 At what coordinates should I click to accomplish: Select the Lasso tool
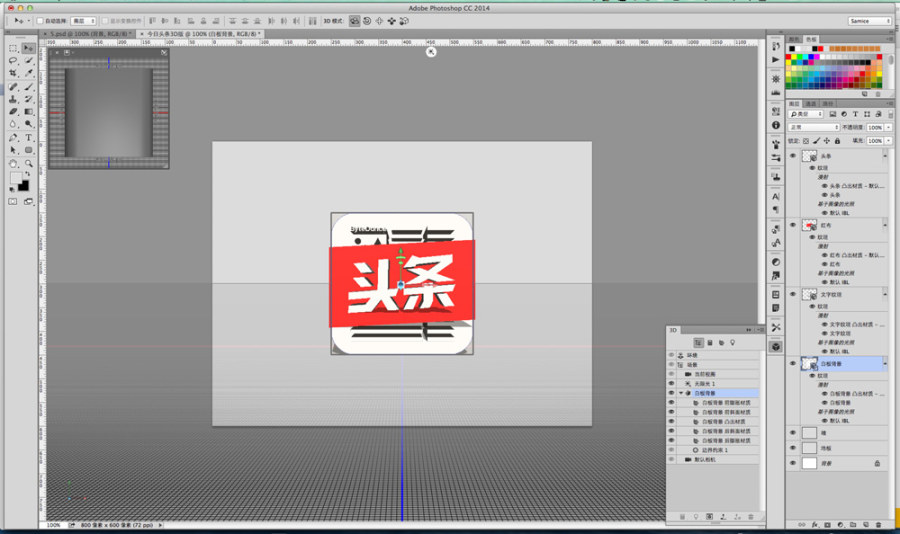click(13, 61)
